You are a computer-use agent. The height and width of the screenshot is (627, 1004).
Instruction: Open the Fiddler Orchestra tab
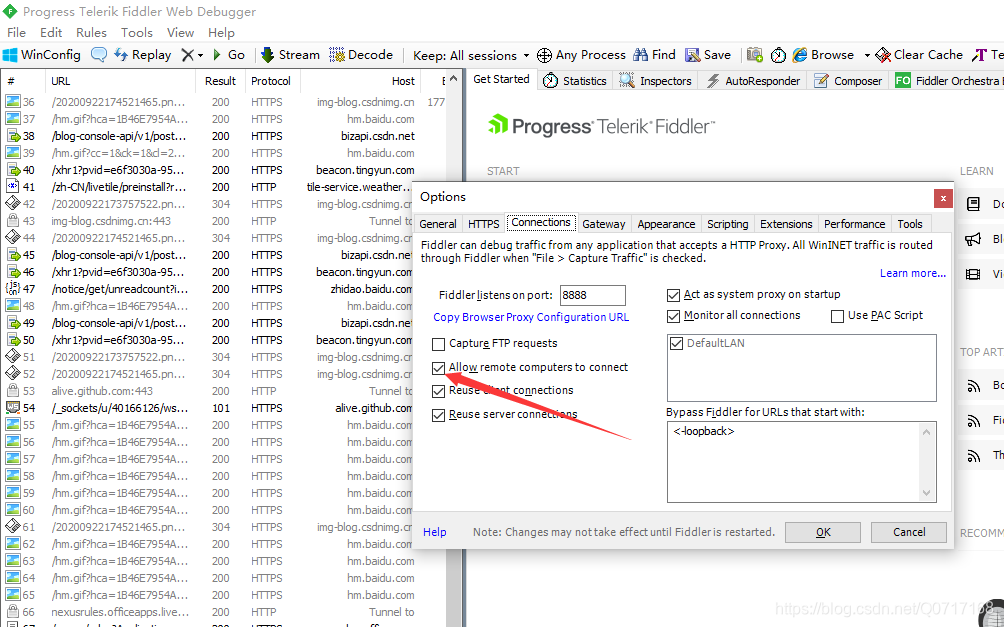point(947,81)
